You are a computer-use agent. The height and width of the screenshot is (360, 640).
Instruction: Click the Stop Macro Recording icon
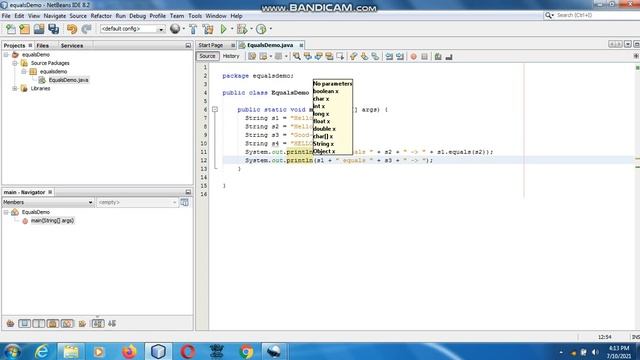click(x=424, y=56)
